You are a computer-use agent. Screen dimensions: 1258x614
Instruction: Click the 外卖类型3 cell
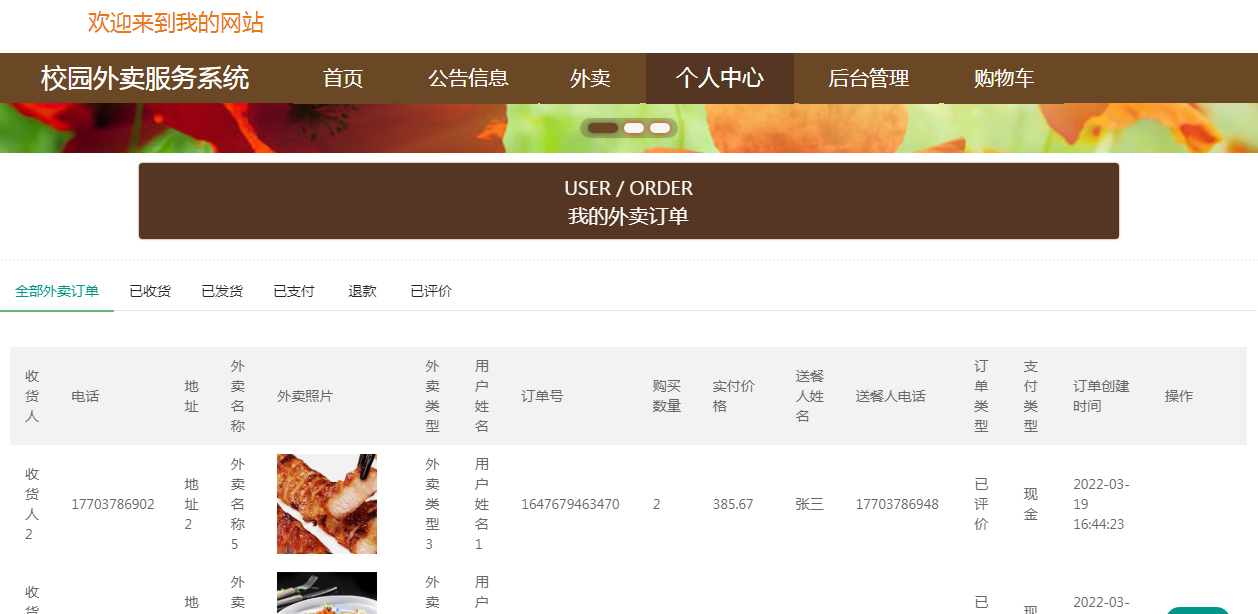pos(432,504)
